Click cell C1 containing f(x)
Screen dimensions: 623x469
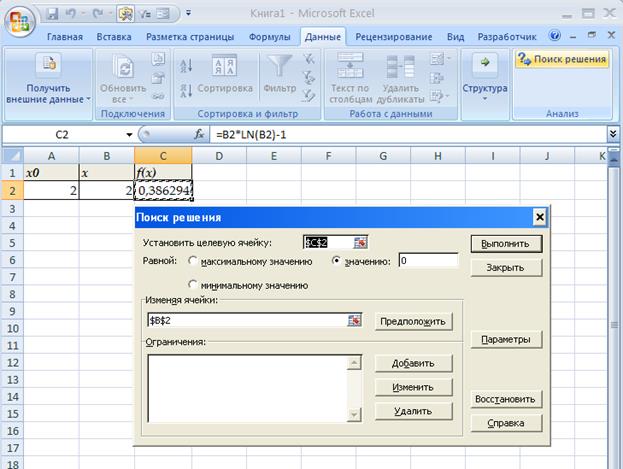pos(163,172)
